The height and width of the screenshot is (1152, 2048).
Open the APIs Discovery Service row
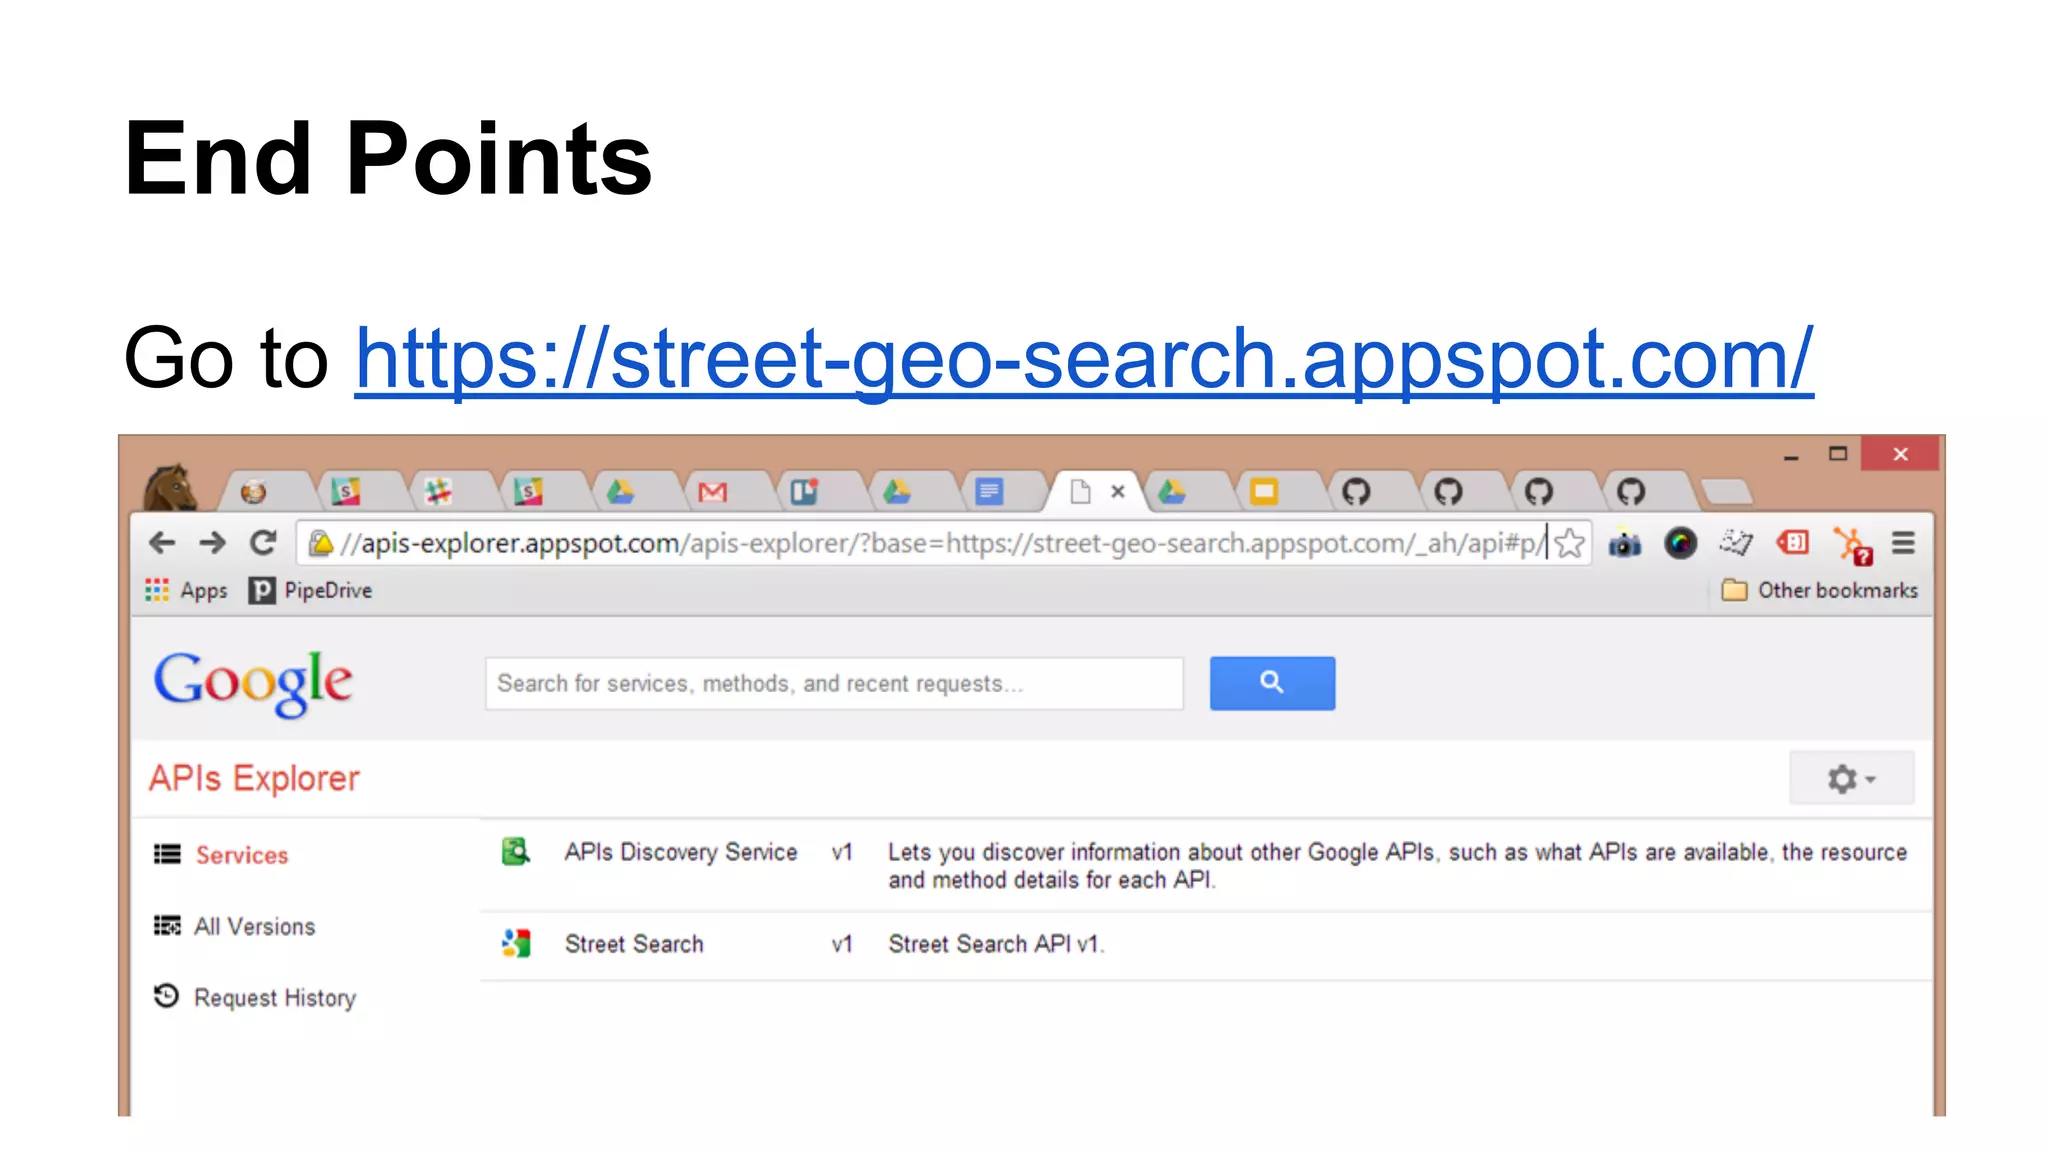tap(1206, 866)
